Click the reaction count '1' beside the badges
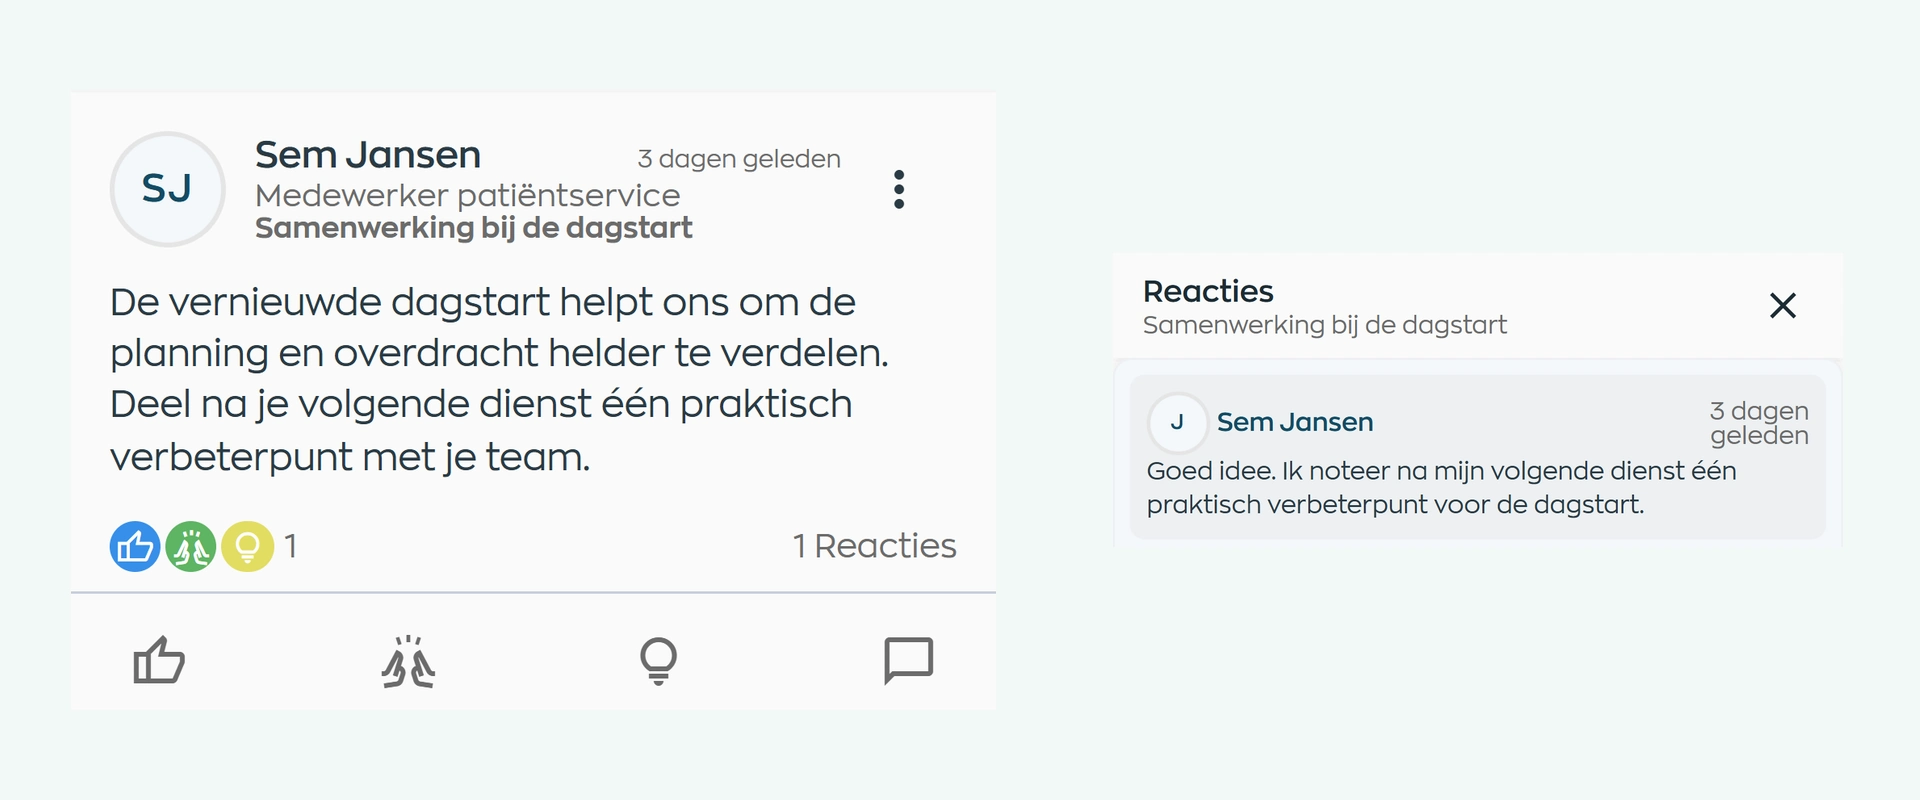The image size is (1920, 800). pyautogui.click(x=290, y=546)
